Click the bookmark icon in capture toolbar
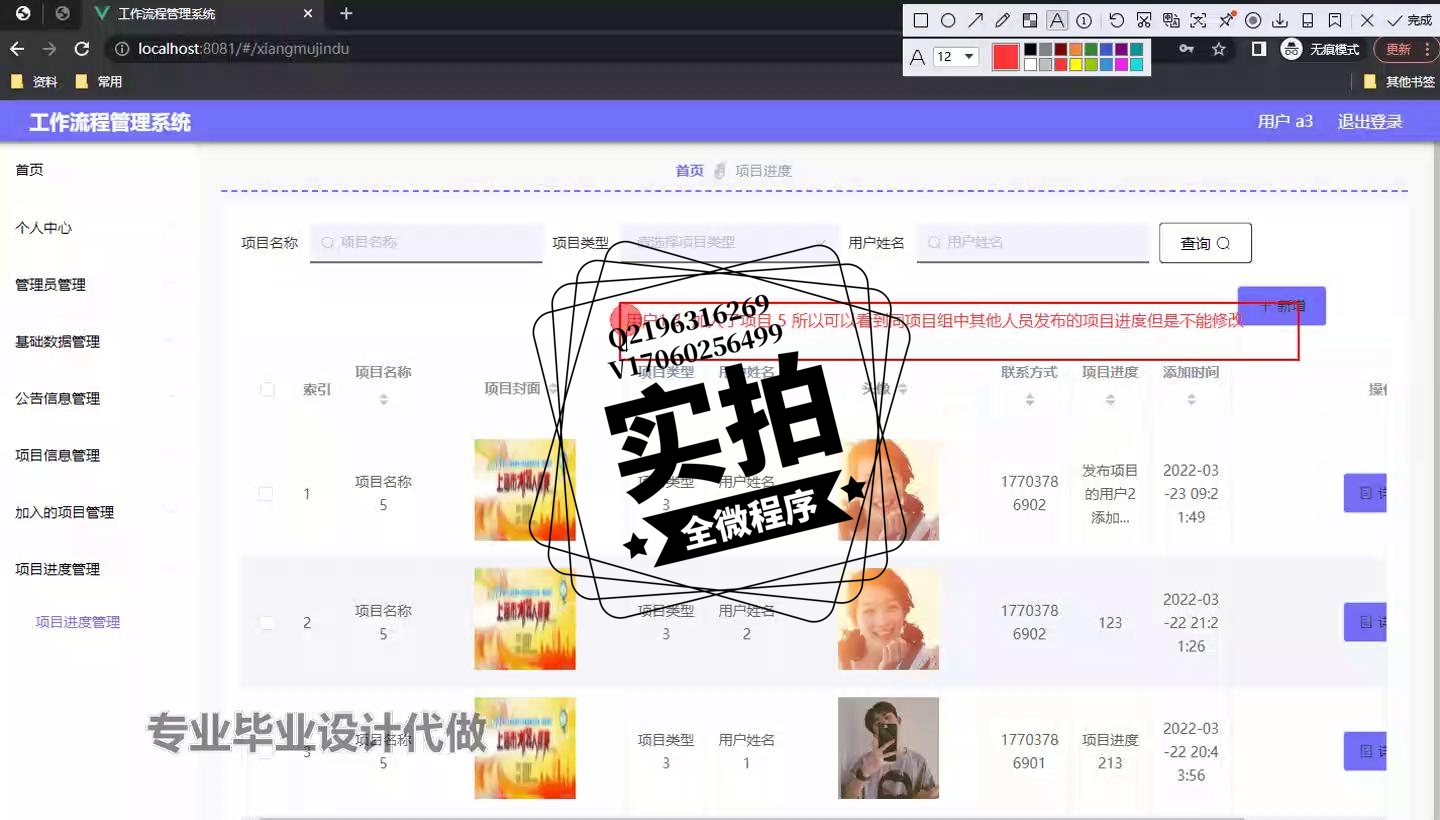 coord(1335,20)
